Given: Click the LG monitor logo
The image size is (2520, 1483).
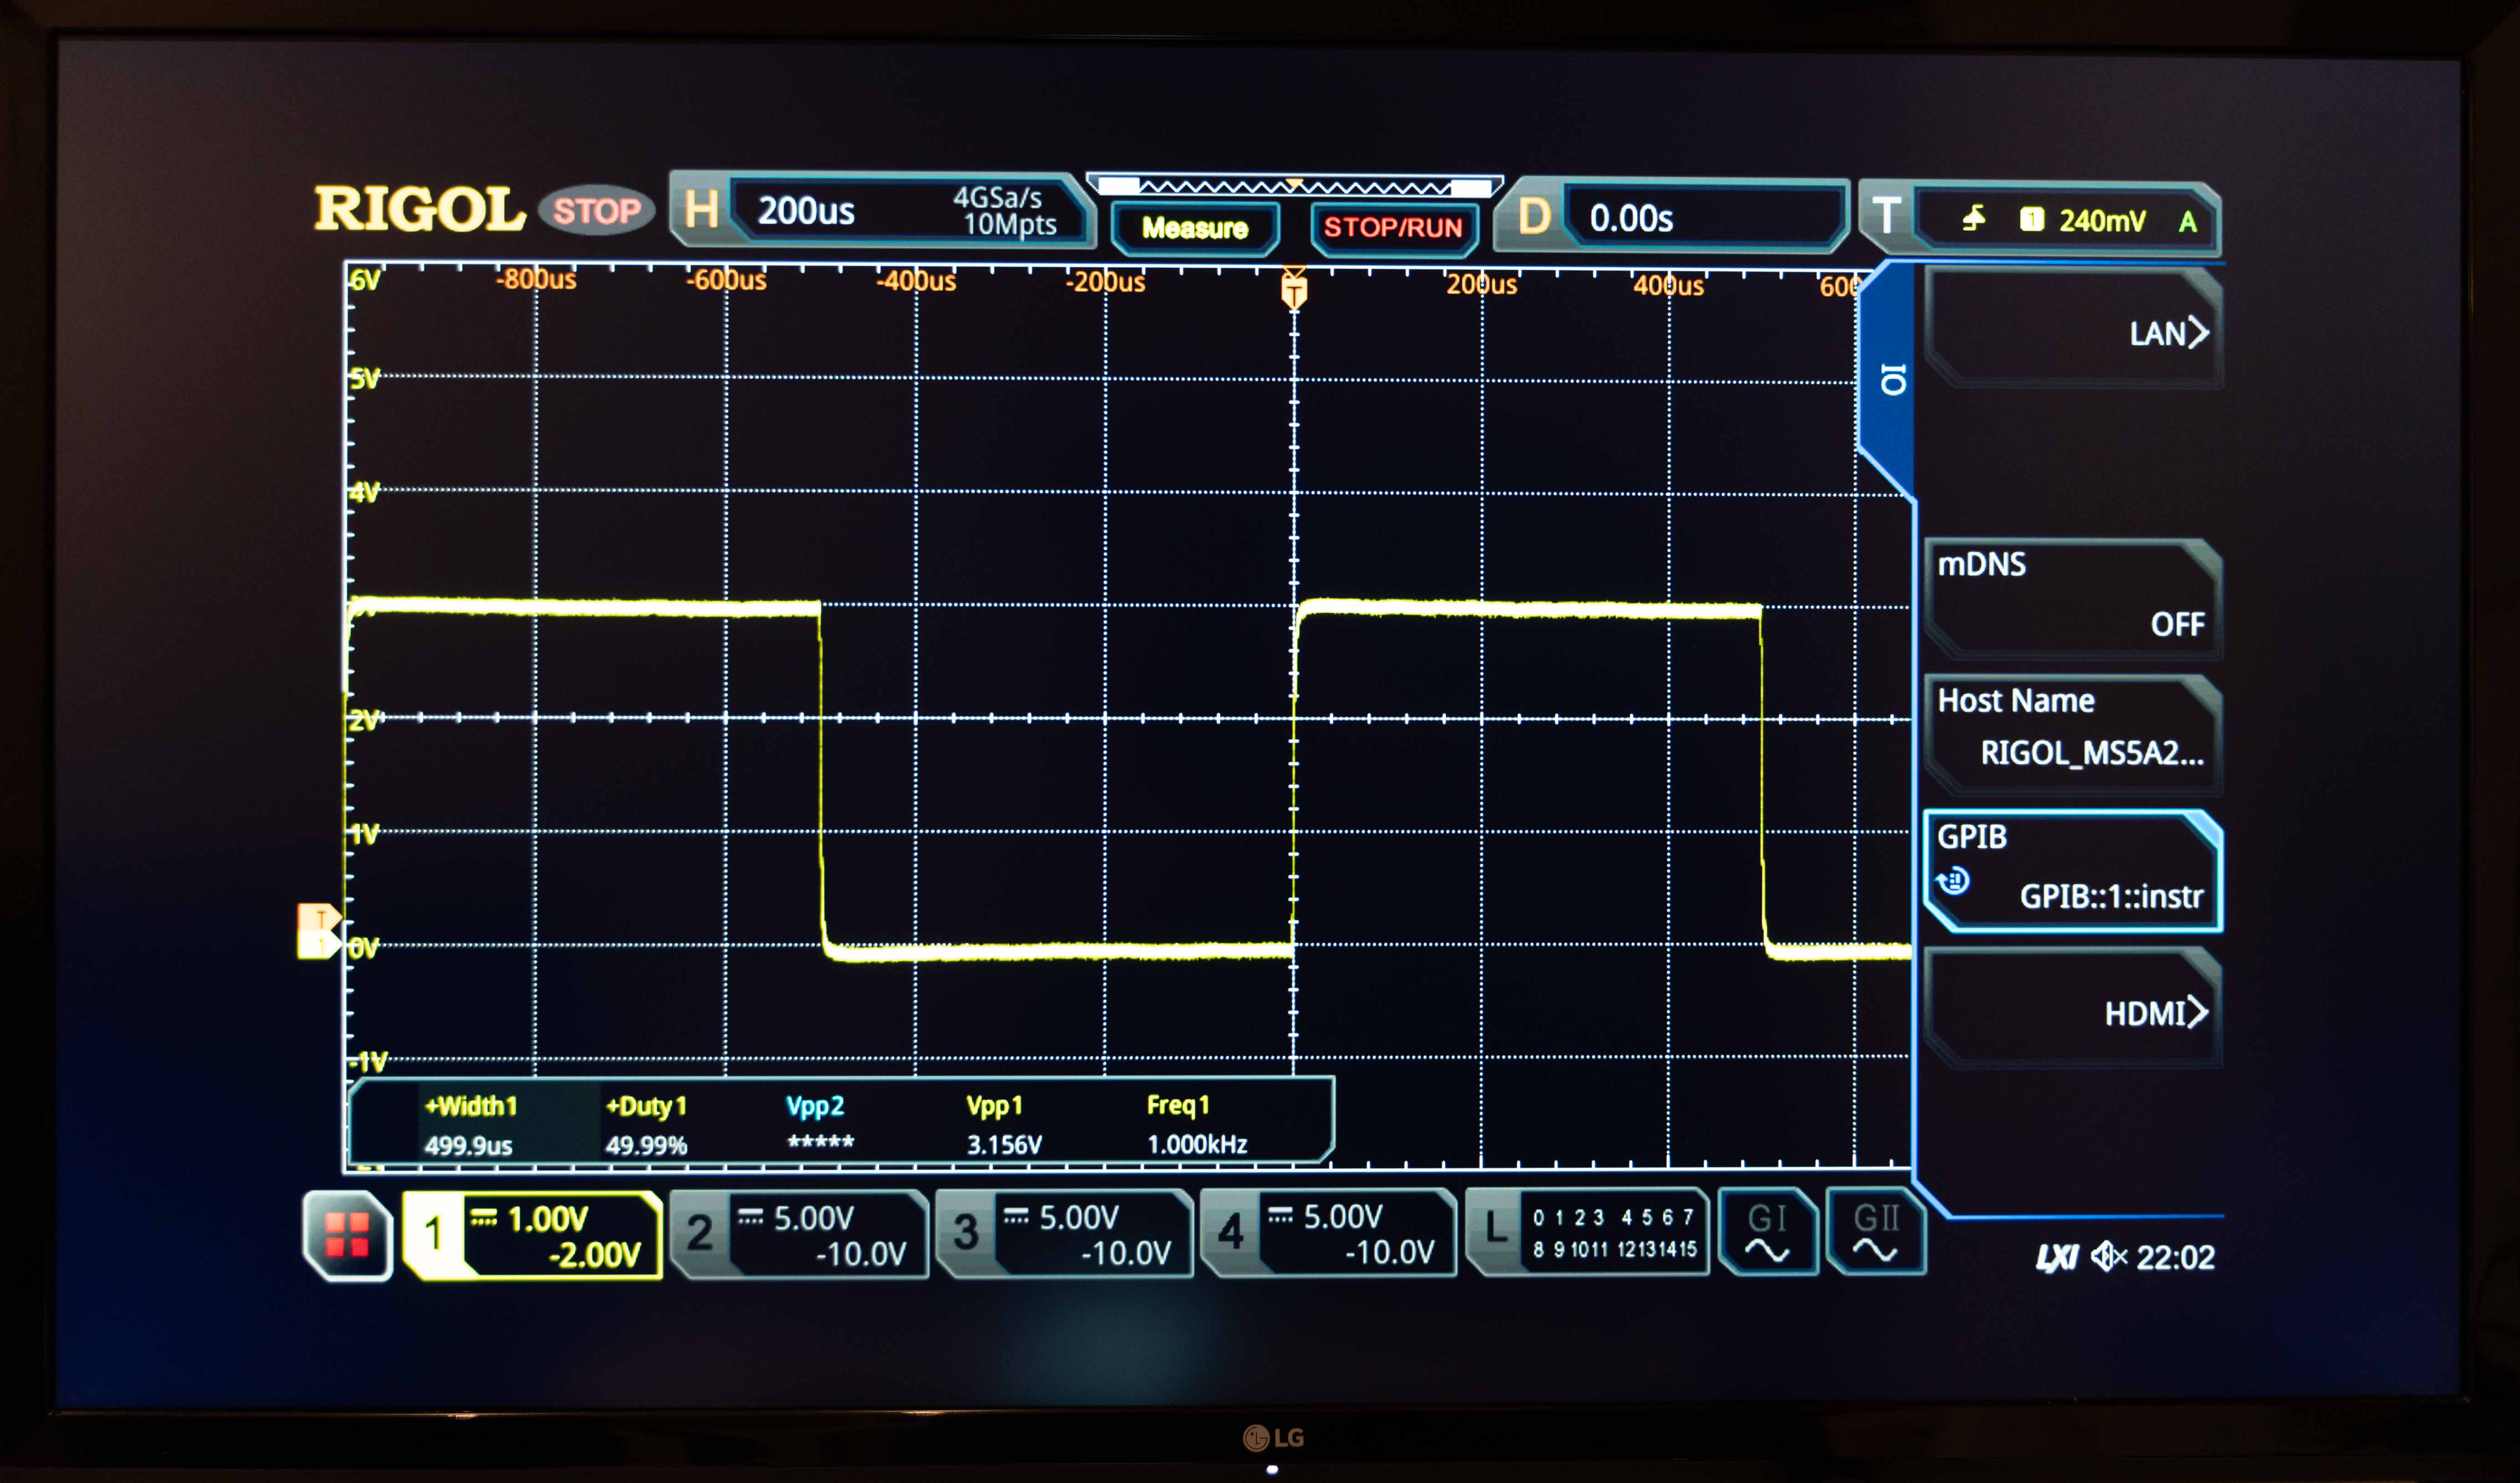Looking at the screenshot, I should click(1273, 1438).
